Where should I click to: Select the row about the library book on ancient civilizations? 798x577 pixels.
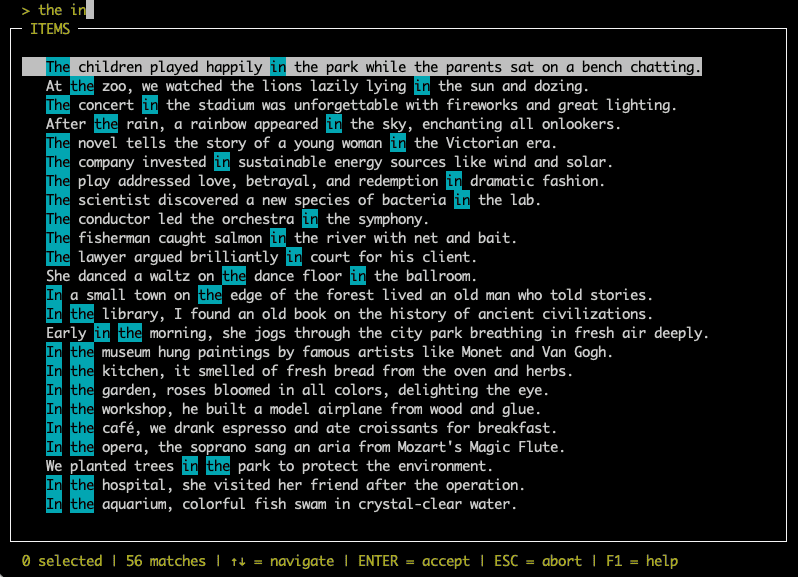click(349, 314)
